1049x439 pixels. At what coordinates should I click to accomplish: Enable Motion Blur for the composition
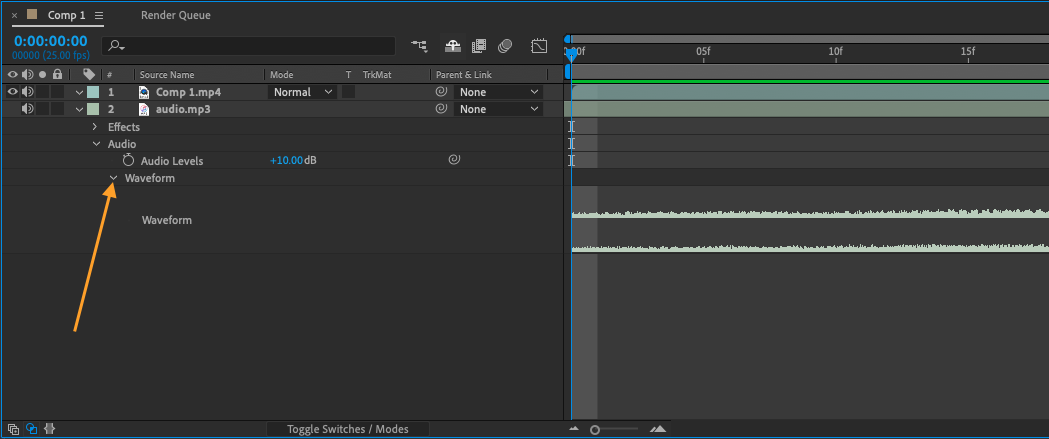[x=505, y=46]
